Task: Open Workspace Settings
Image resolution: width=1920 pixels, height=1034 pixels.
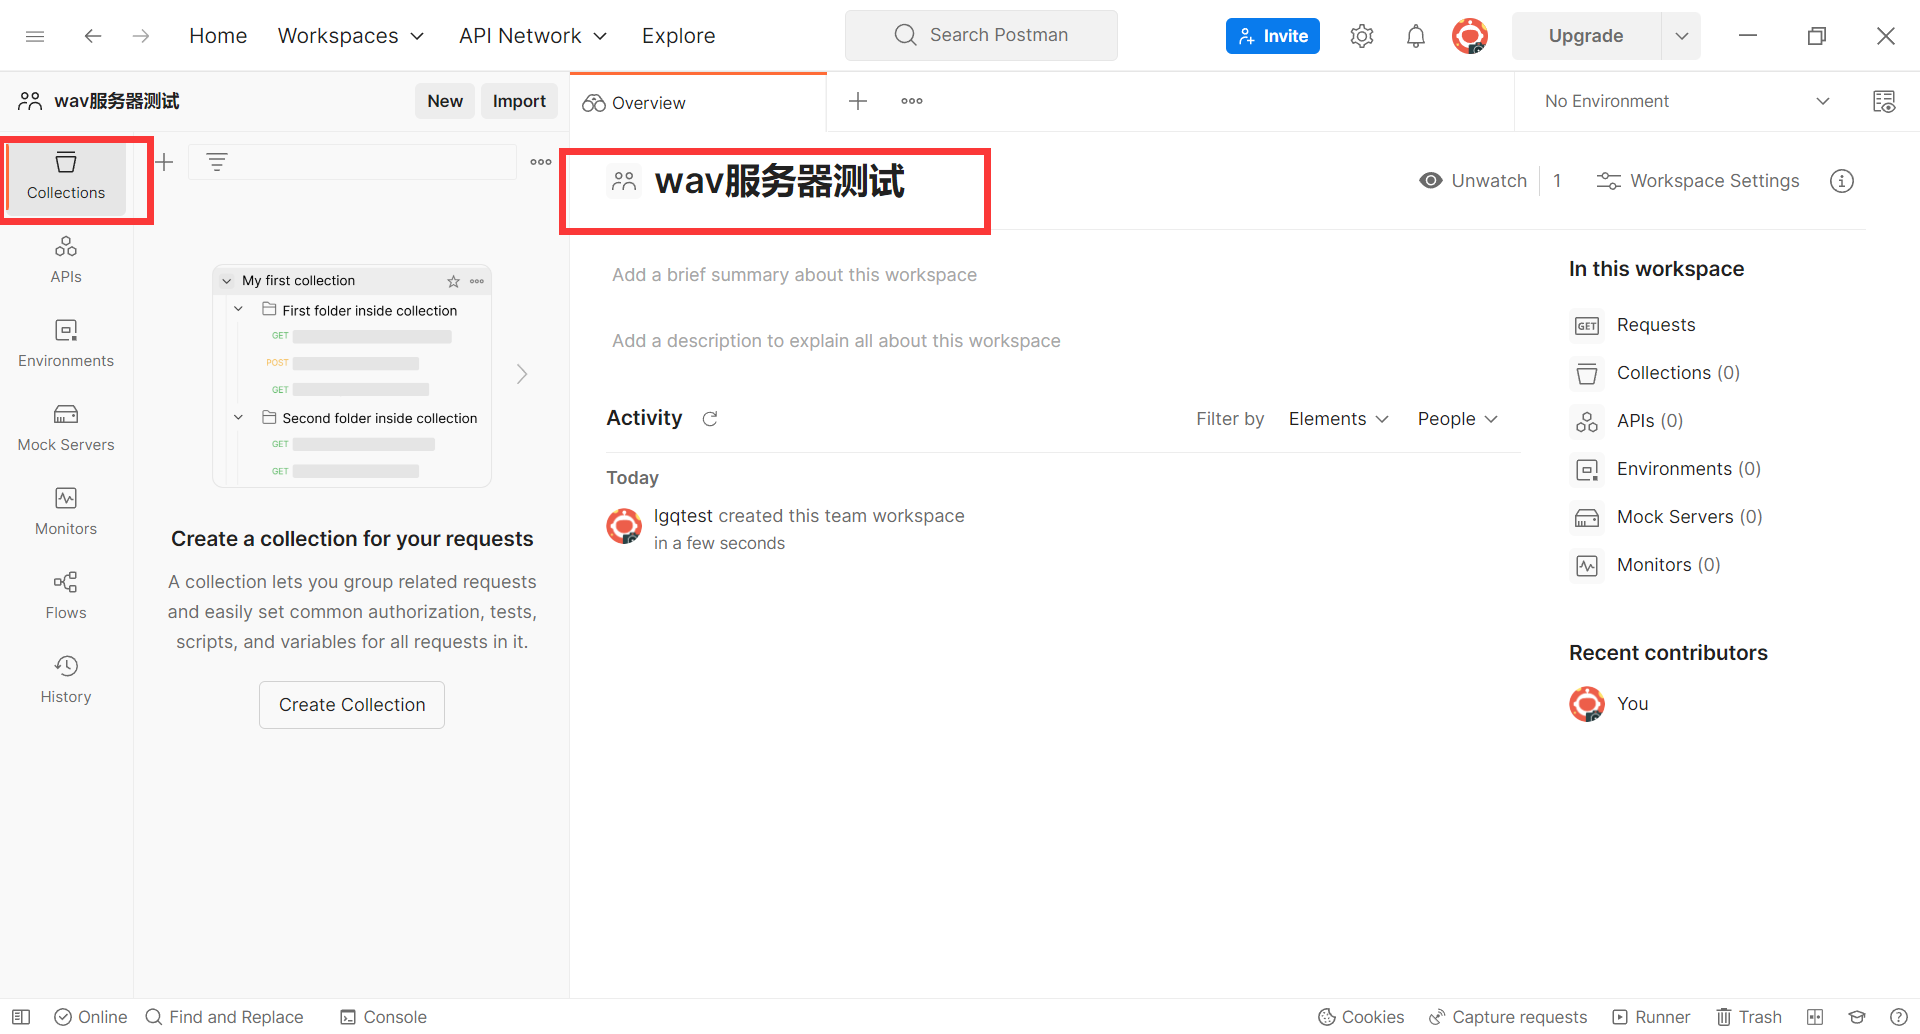Action: pyautogui.click(x=1698, y=181)
